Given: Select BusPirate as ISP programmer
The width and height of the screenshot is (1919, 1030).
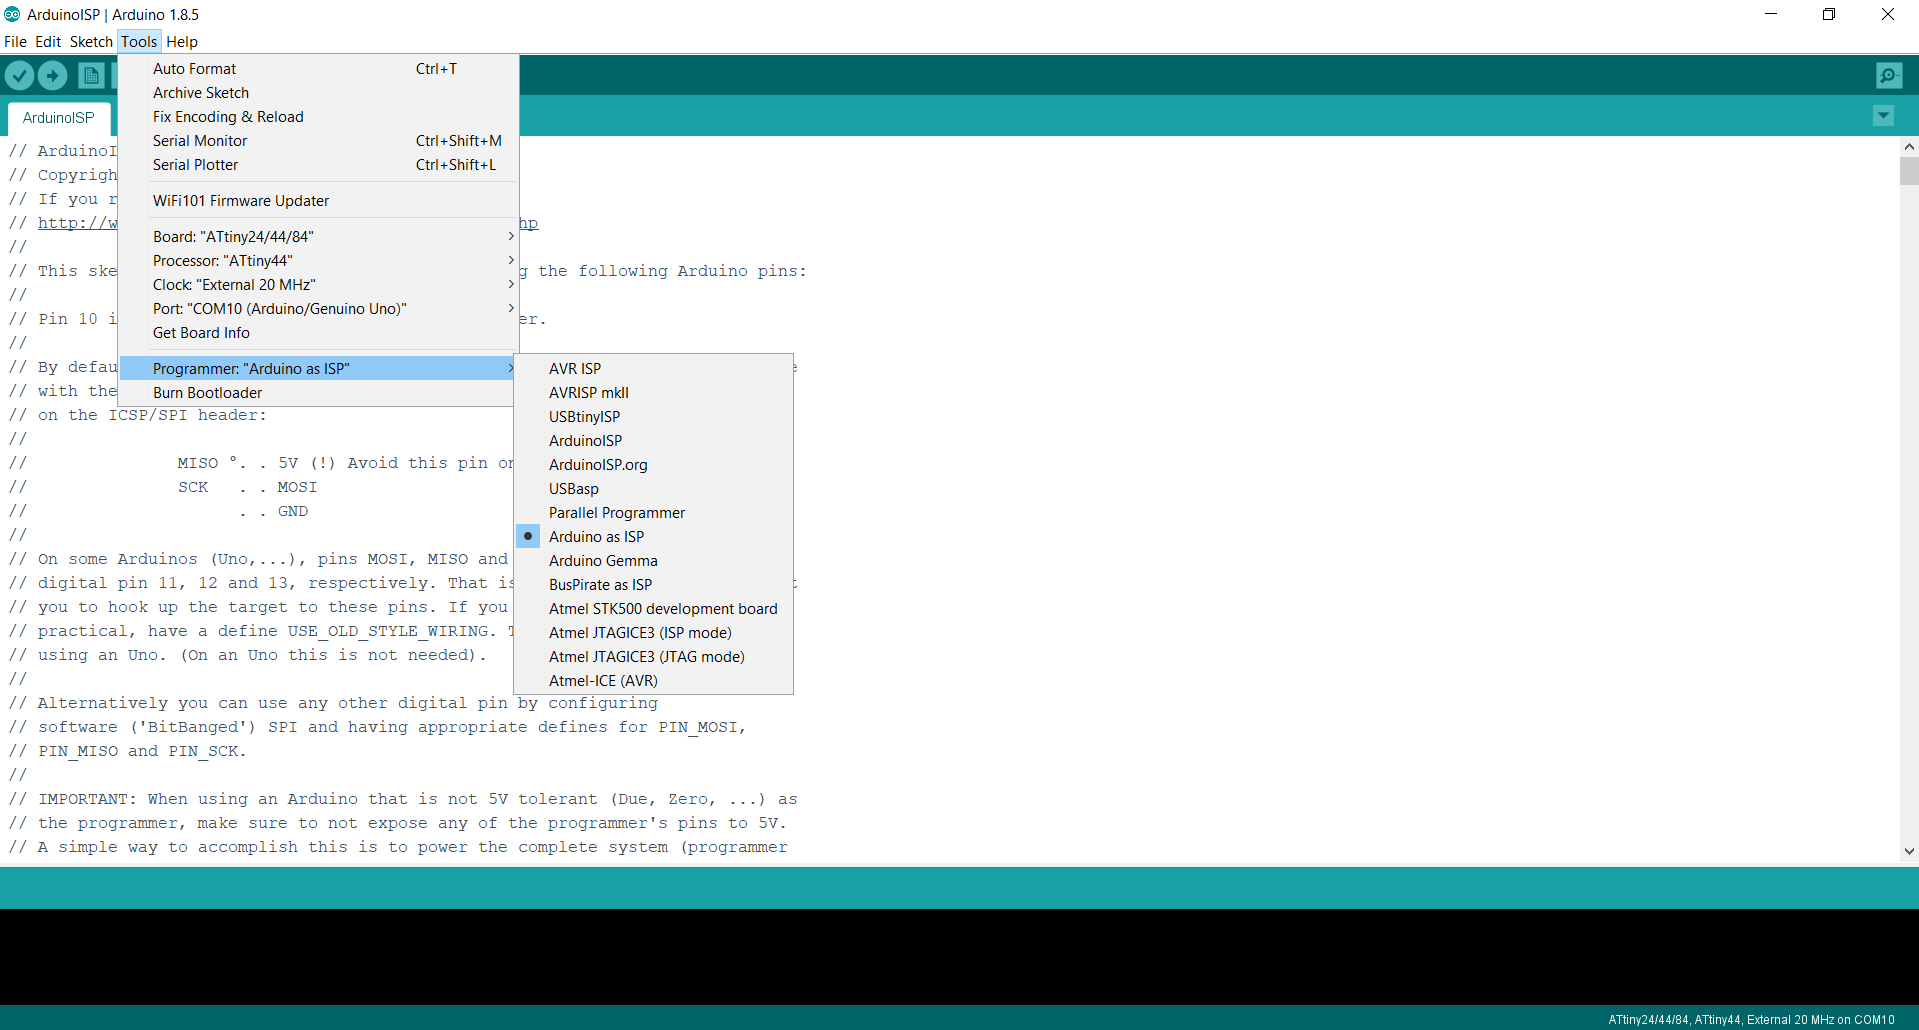Looking at the screenshot, I should 654,585.
